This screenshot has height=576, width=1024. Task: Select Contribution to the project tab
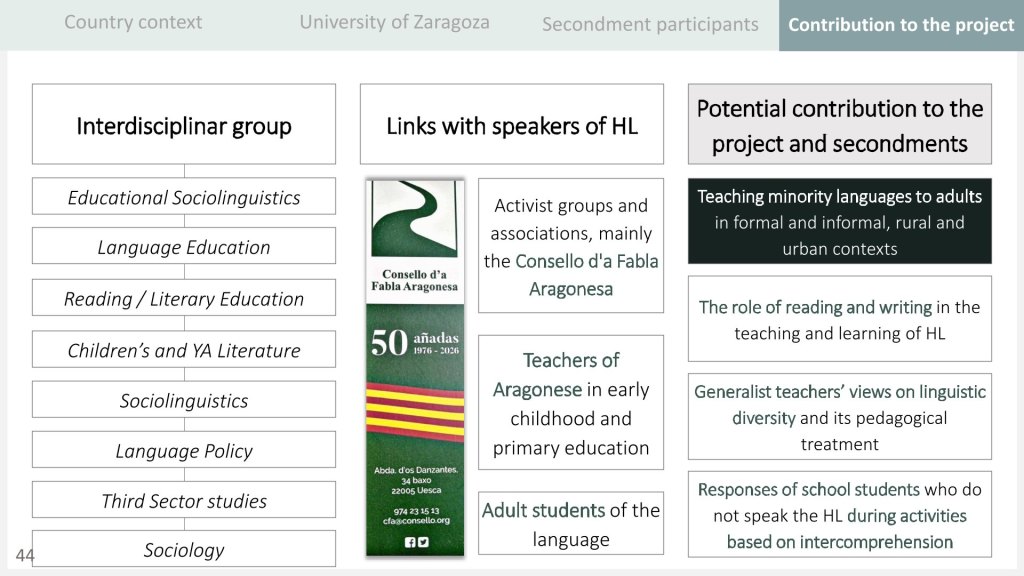[x=901, y=25]
